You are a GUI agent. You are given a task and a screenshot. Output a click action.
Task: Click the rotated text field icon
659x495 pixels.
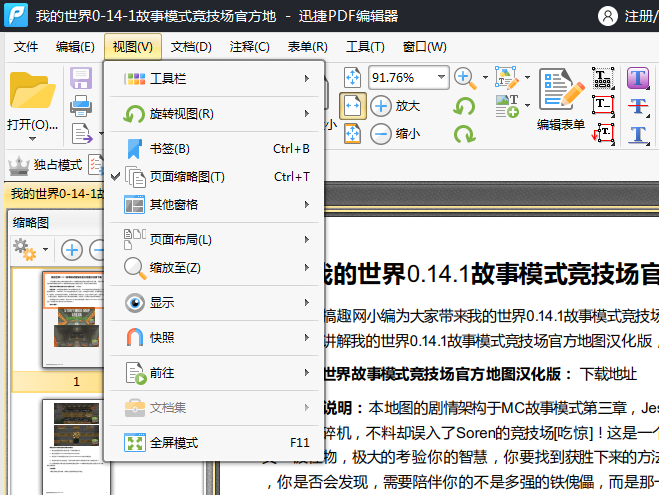point(603,134)
